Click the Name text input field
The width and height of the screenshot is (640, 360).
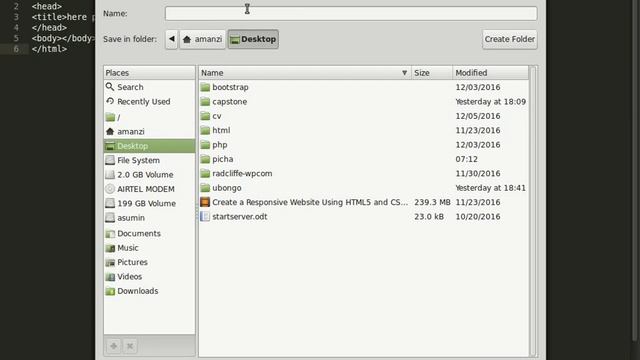click(351, 13)
